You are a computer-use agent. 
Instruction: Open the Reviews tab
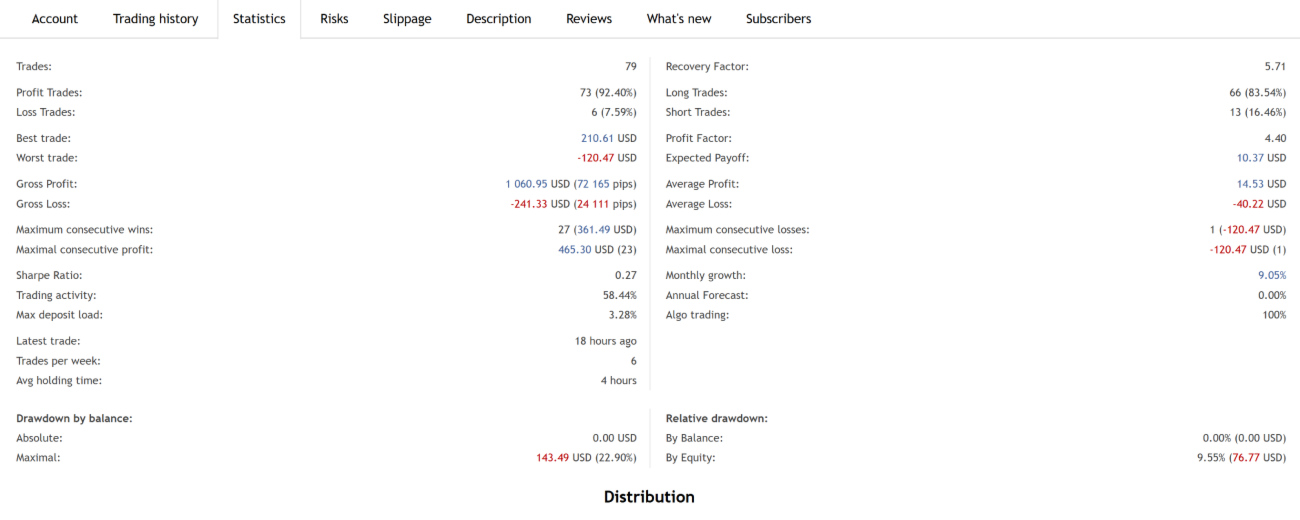589,19
